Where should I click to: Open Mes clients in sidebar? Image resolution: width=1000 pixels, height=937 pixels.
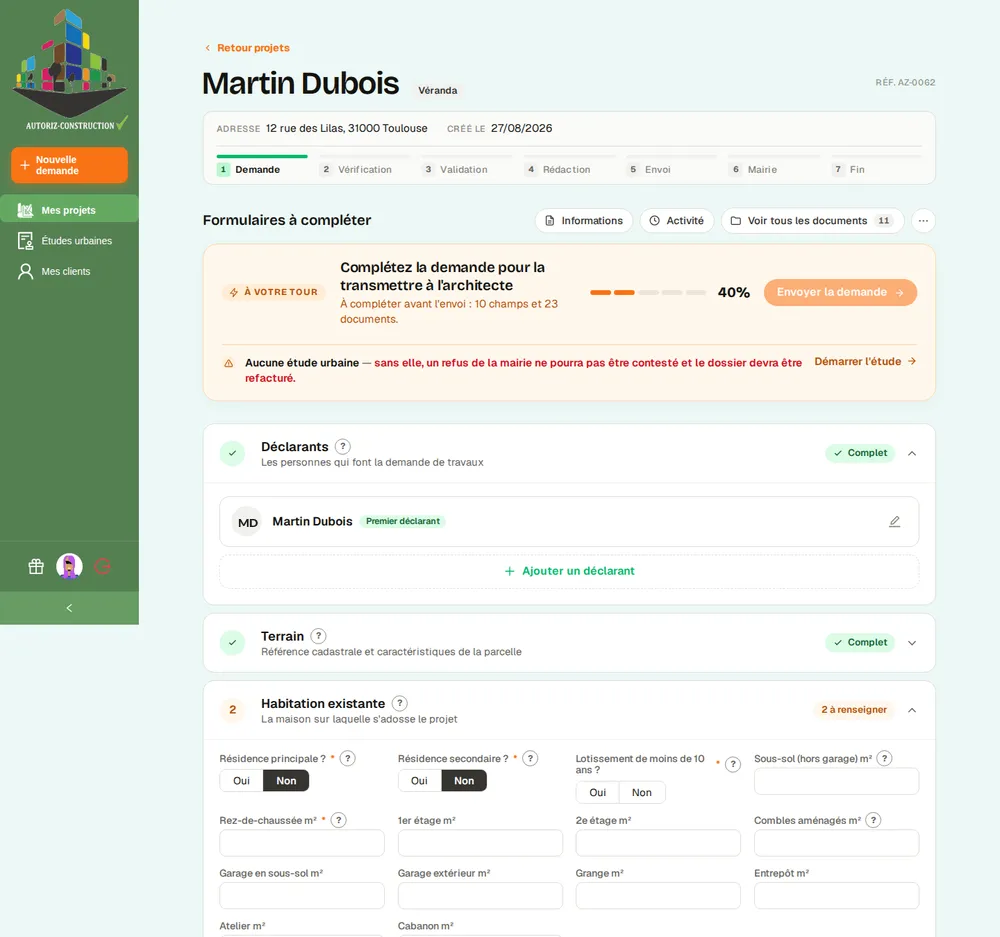click(x=70, y=271)
